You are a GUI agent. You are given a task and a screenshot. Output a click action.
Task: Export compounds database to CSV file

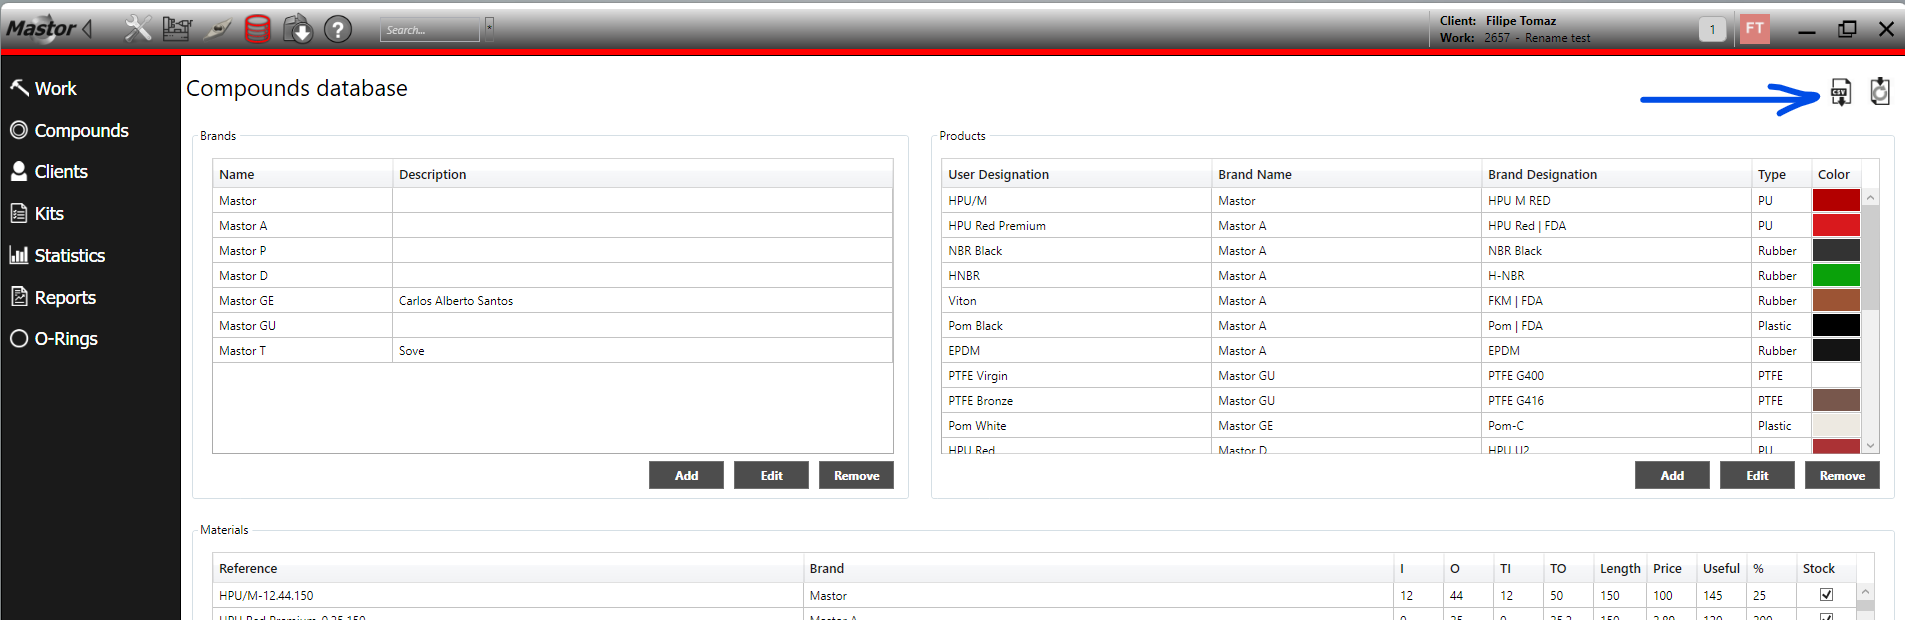point(1841,91)
